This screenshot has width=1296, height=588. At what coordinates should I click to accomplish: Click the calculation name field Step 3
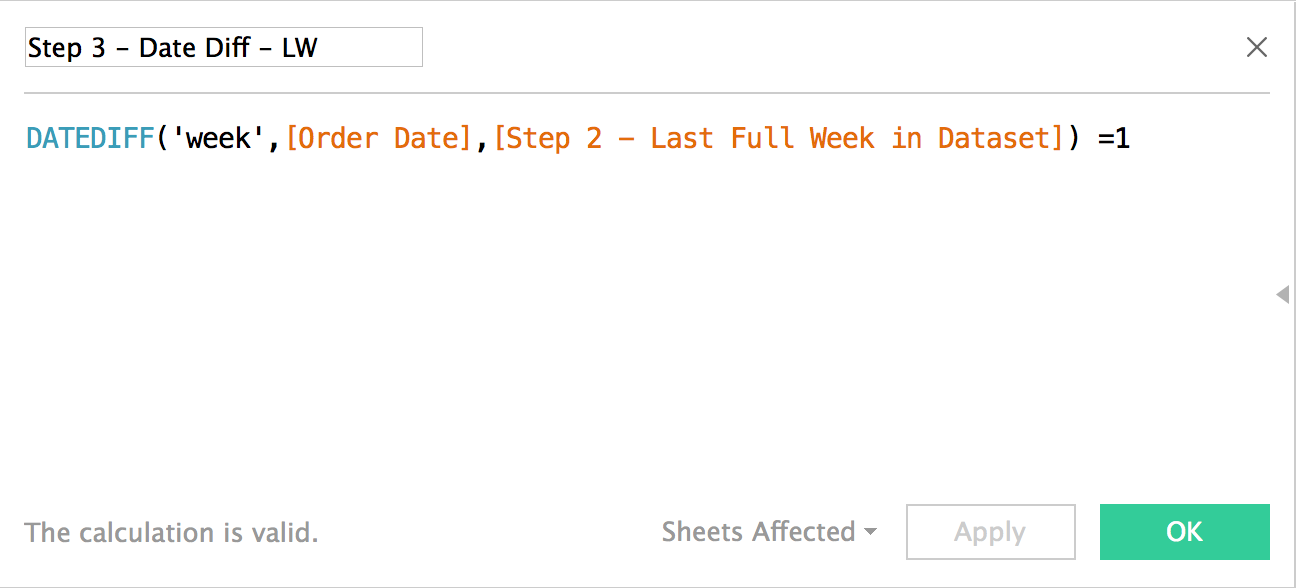[222, 47]
